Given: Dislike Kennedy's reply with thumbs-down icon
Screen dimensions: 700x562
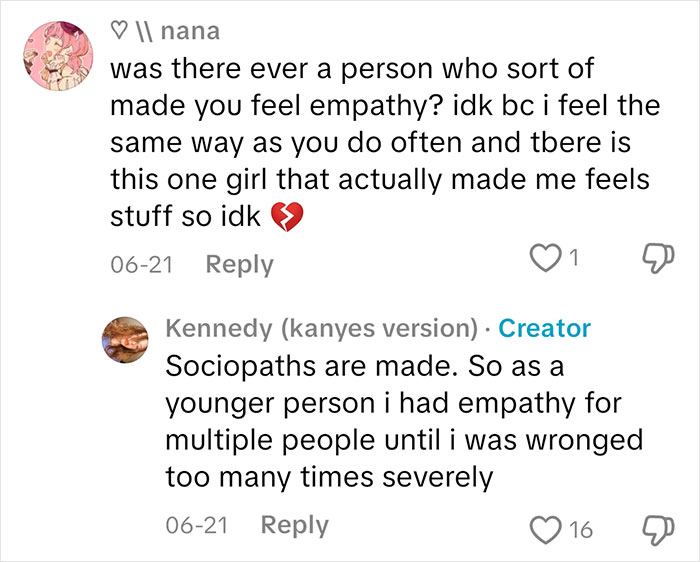Looking at the screenshot, I should [658, 530].
